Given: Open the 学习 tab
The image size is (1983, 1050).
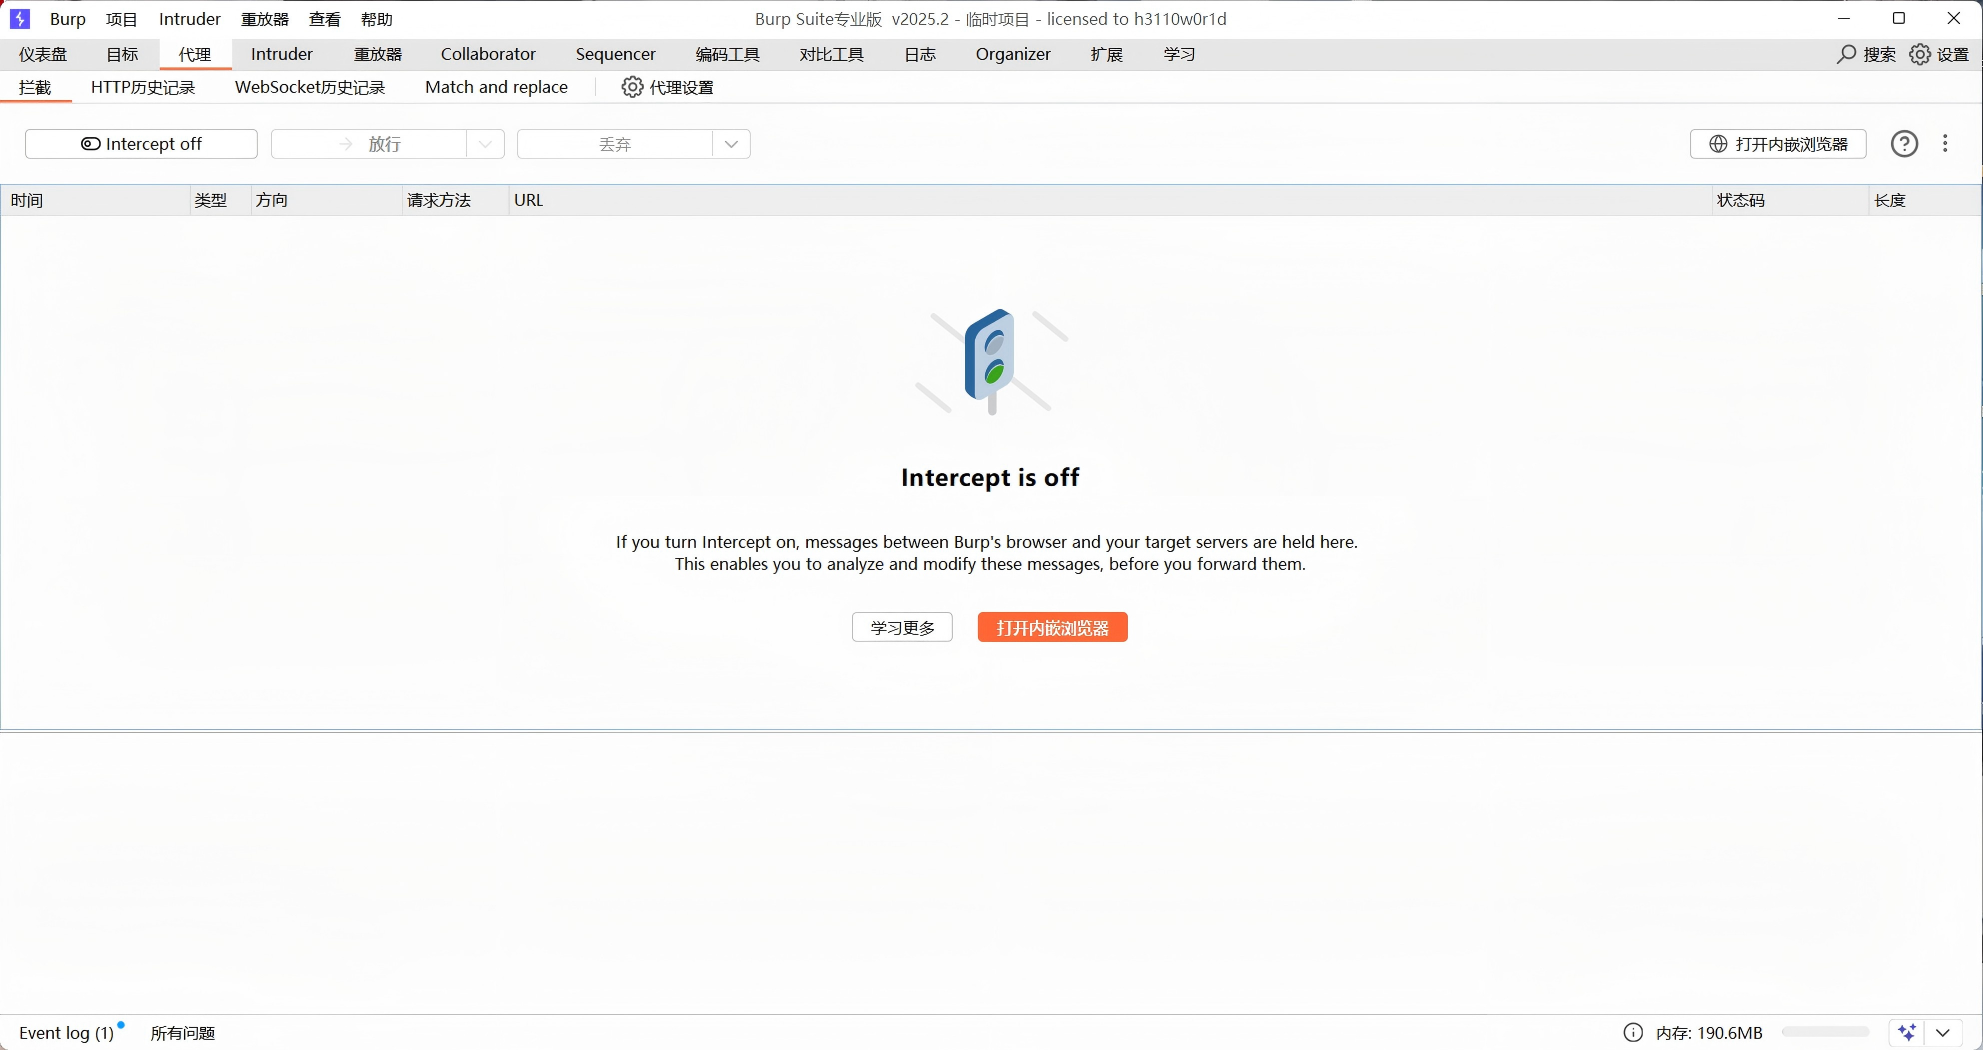Looking at the screenshot, I should [x=1180, y=54].
